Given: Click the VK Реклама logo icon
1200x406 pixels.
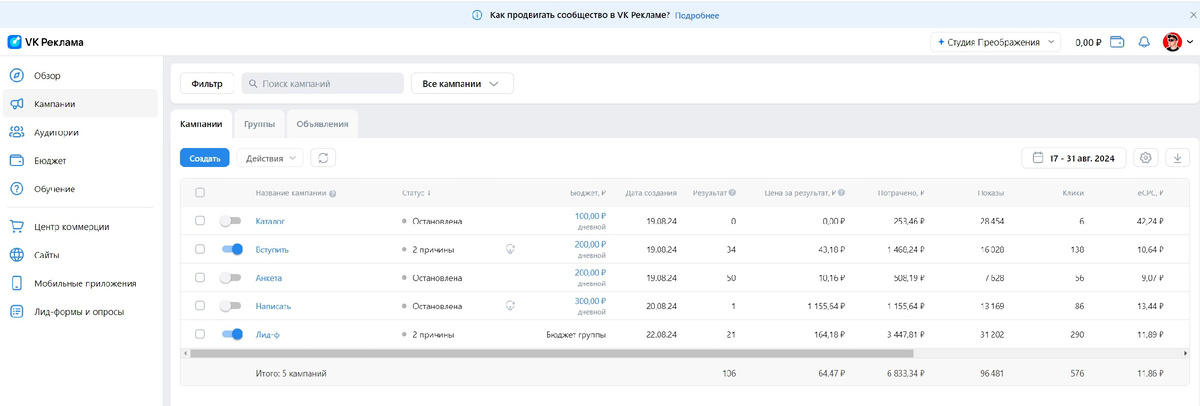Looking at the screenshot, I should (15, 42).
